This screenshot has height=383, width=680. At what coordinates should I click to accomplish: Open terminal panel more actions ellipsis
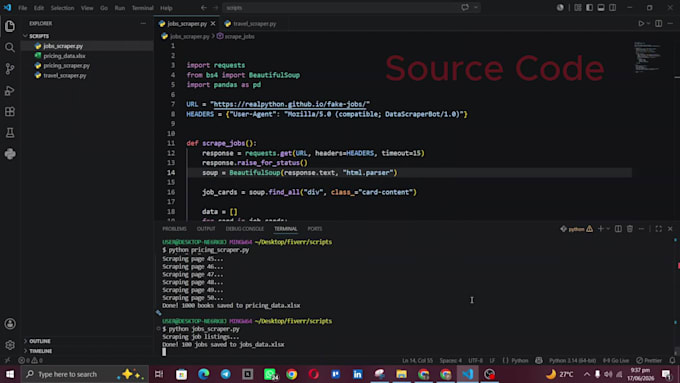(641, 229)
